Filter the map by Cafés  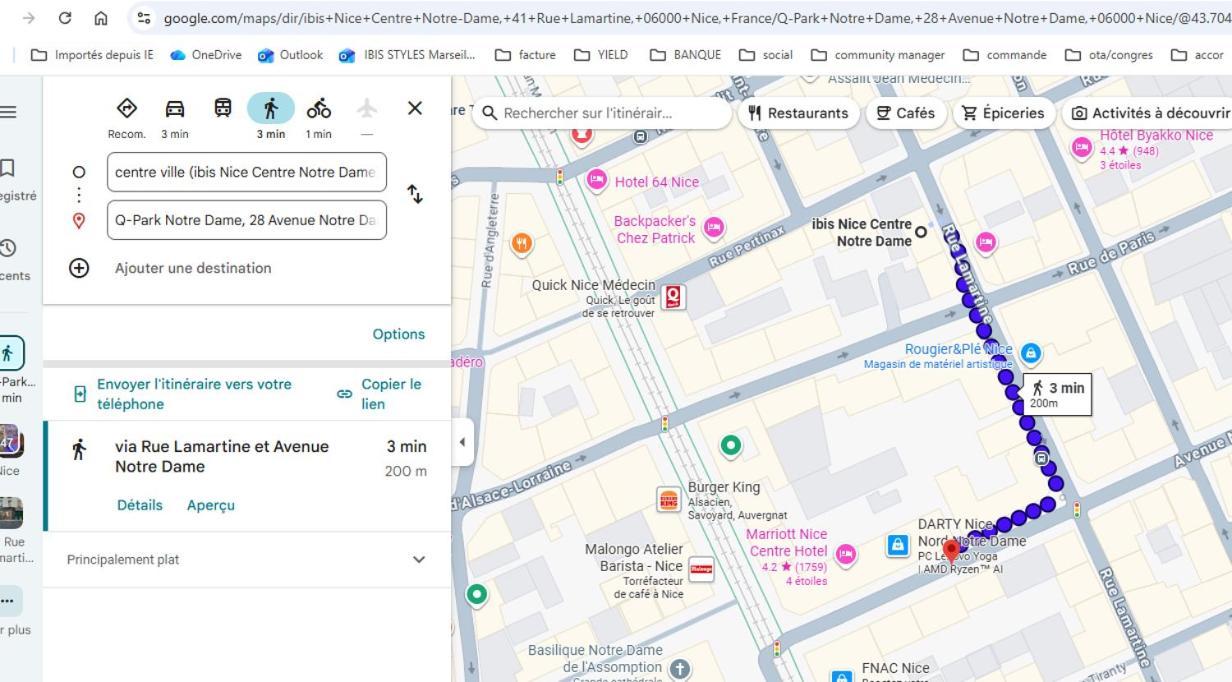click(905, 113)
